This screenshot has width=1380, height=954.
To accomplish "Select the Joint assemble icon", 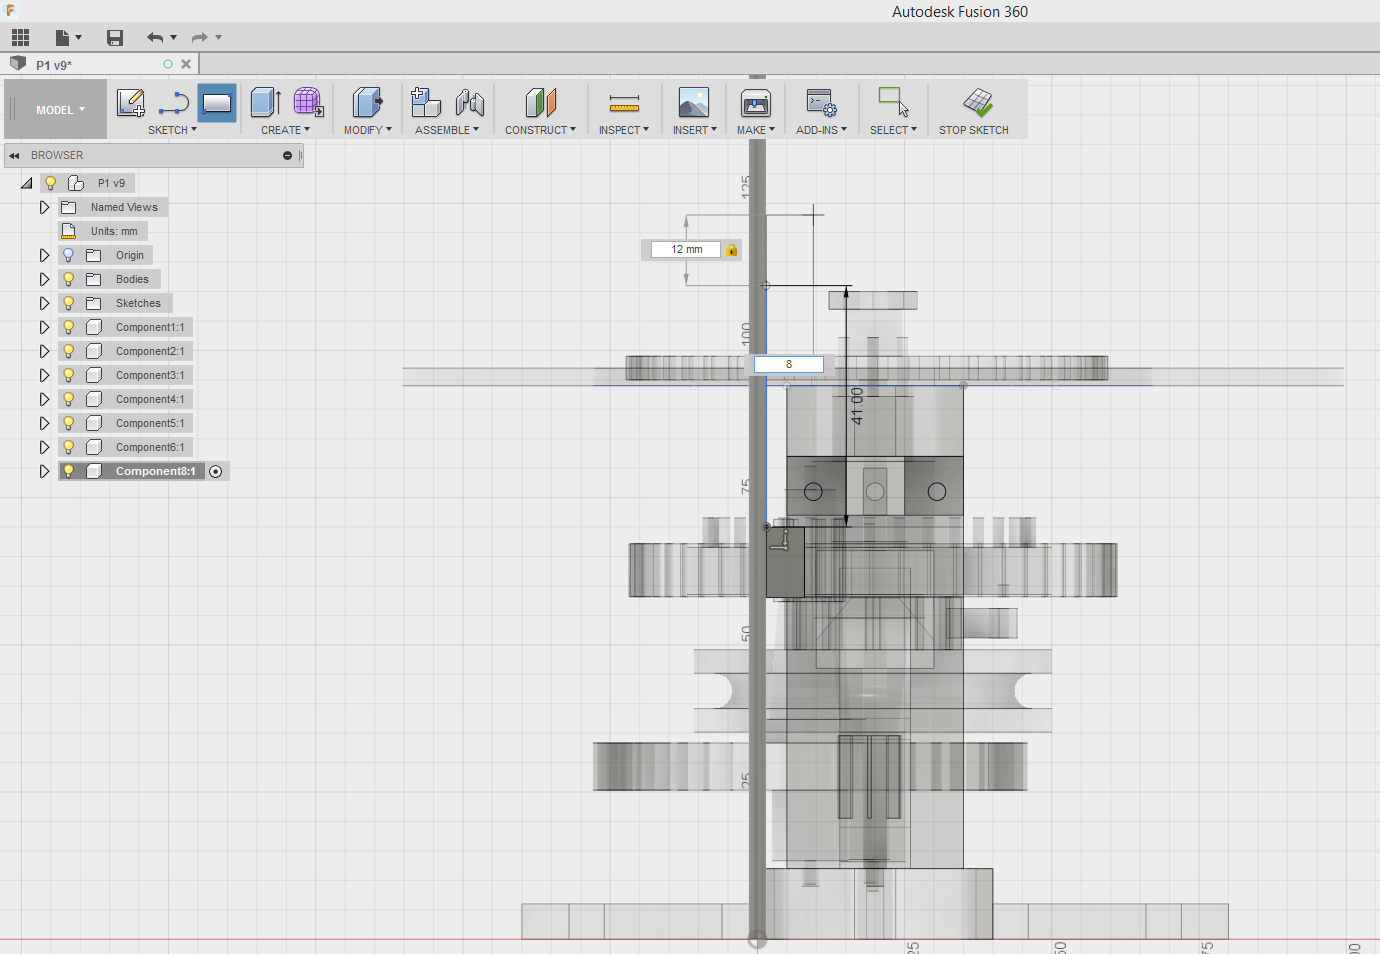I will click(470, 103).
